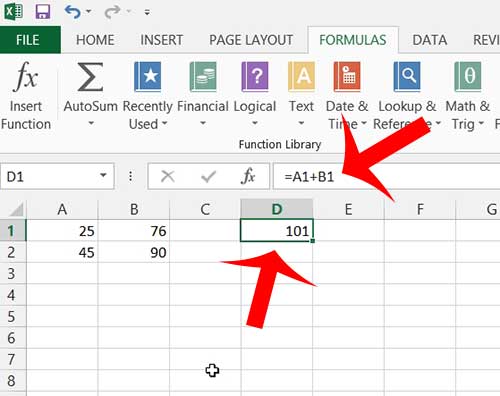
Task: Select cell B1 containing 76
Action: coord(134,231)
